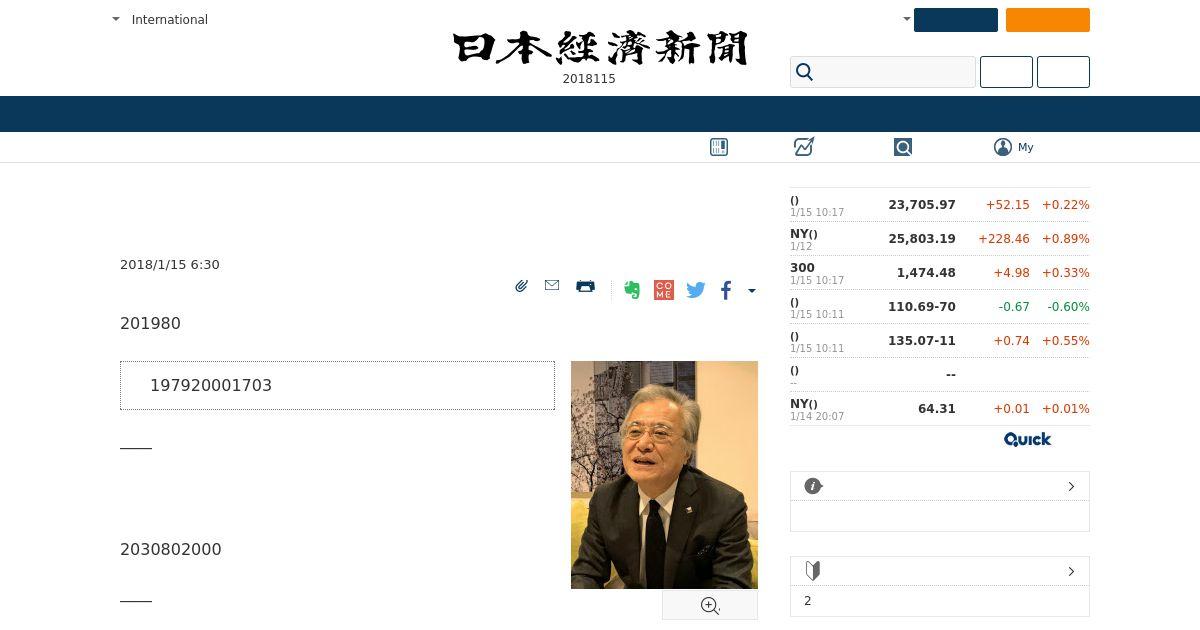Share article by email icon
Screen dimensions: 1200x630
point(552,286)
